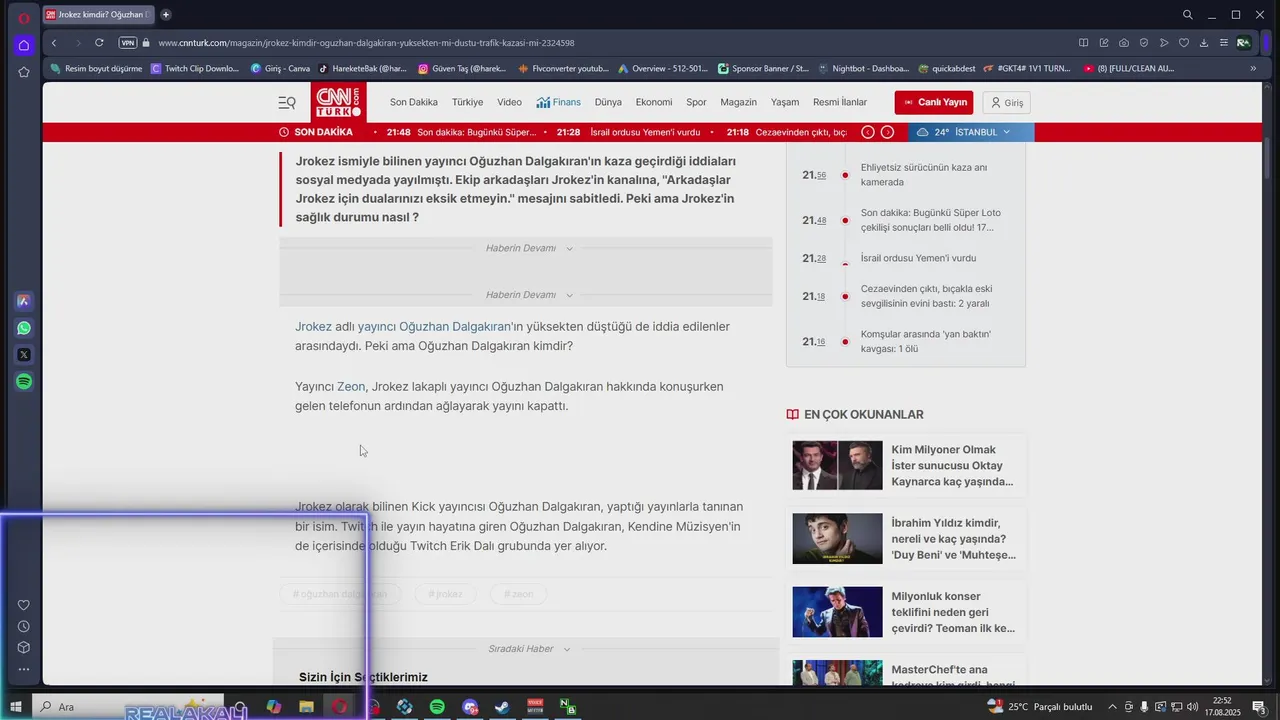Open Twitch Clip Downloader bookmark
The width and height of the screenshot is (1280, 720).
[195, 68]
